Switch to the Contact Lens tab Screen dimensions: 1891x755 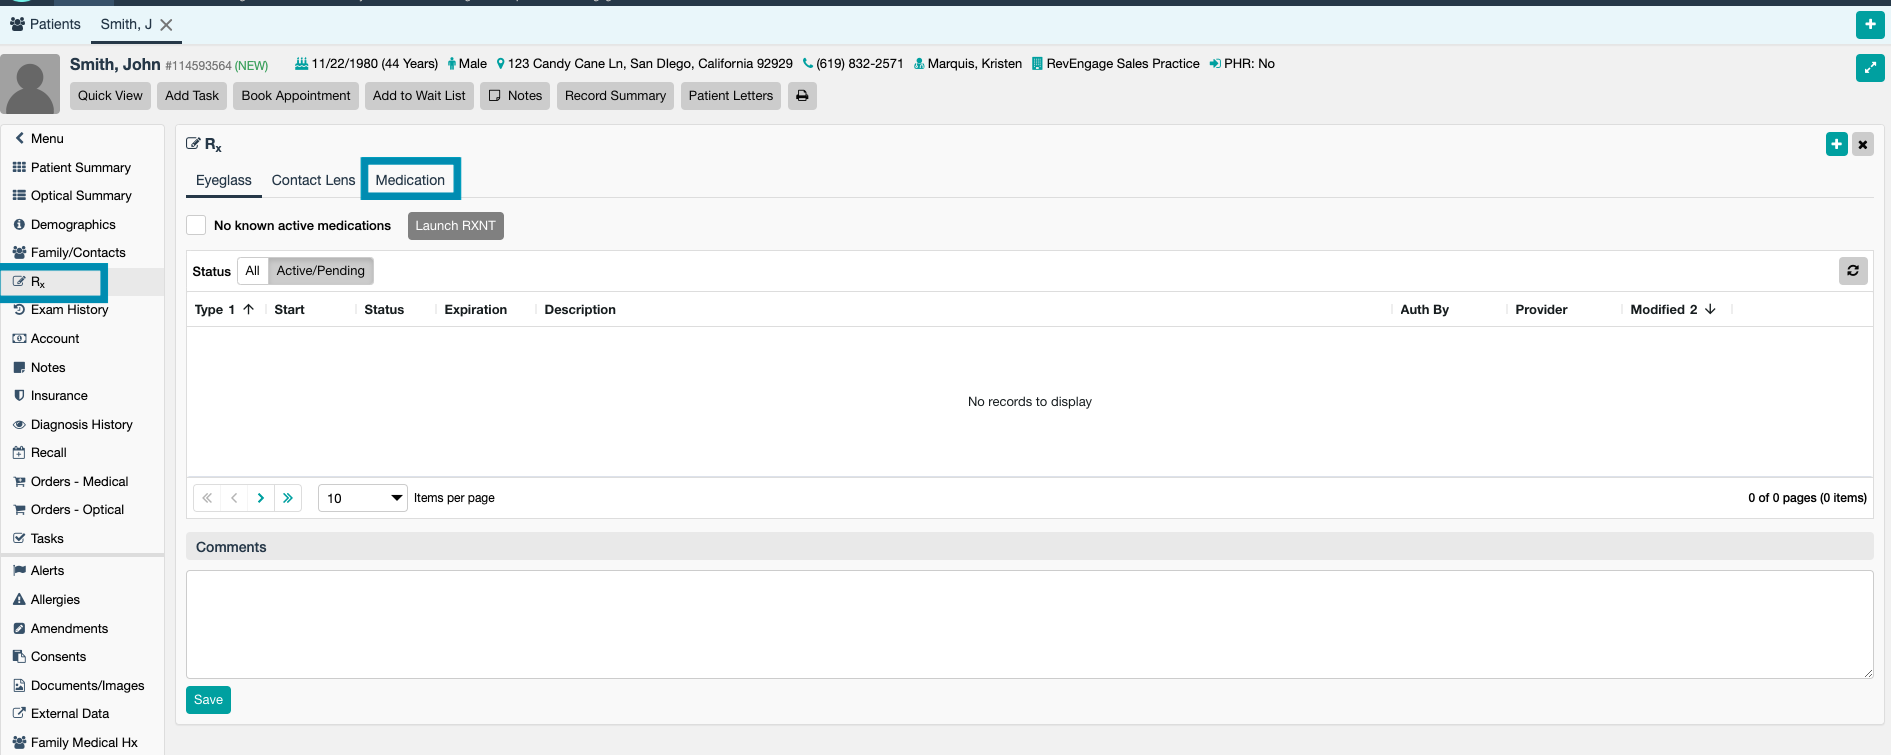[313, 181]
